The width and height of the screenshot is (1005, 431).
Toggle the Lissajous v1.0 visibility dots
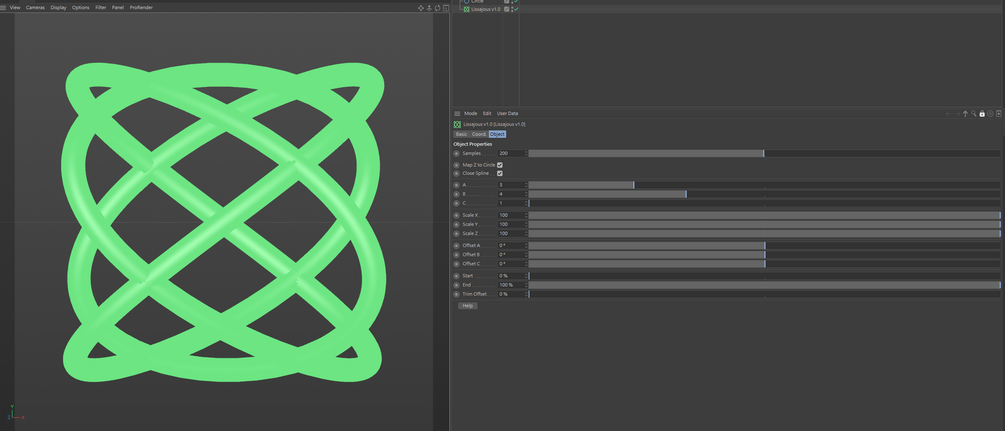[511, 10]
